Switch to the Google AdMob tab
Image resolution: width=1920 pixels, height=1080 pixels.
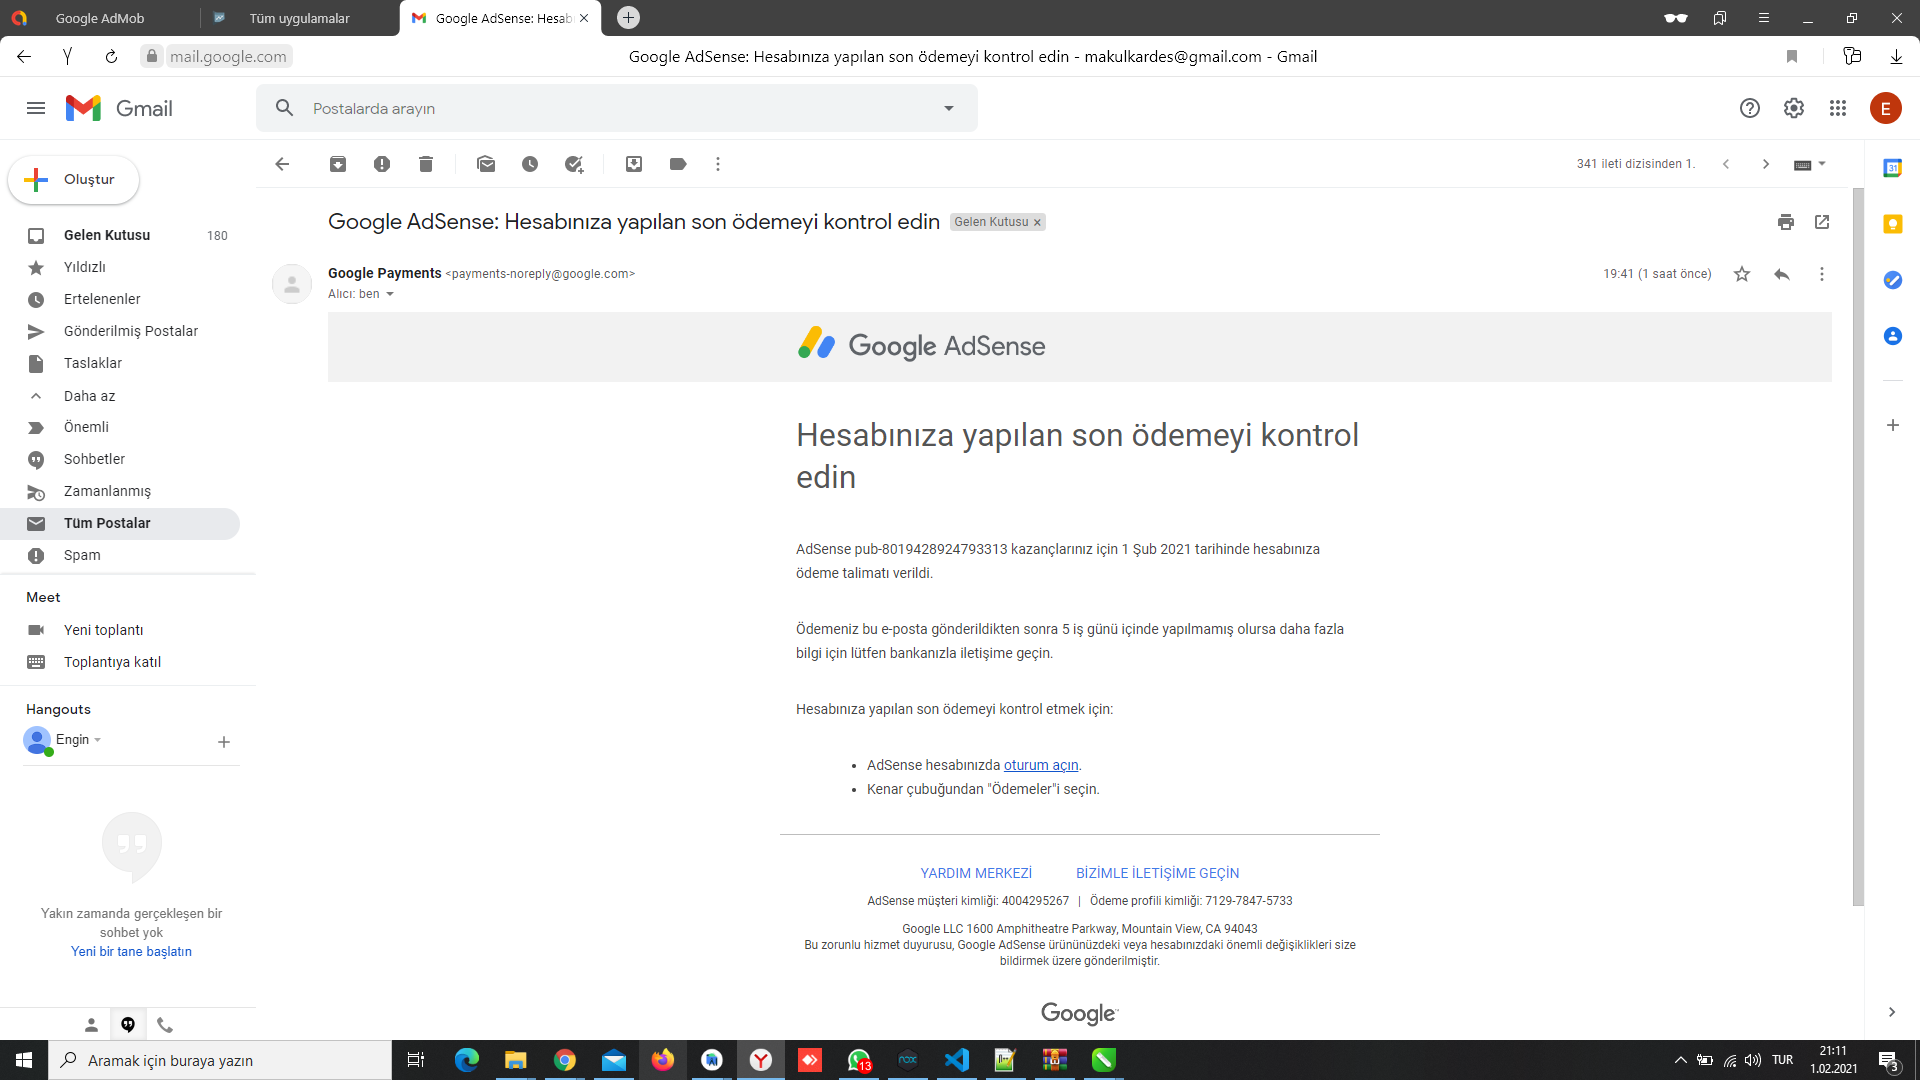(x=100, y=18)
